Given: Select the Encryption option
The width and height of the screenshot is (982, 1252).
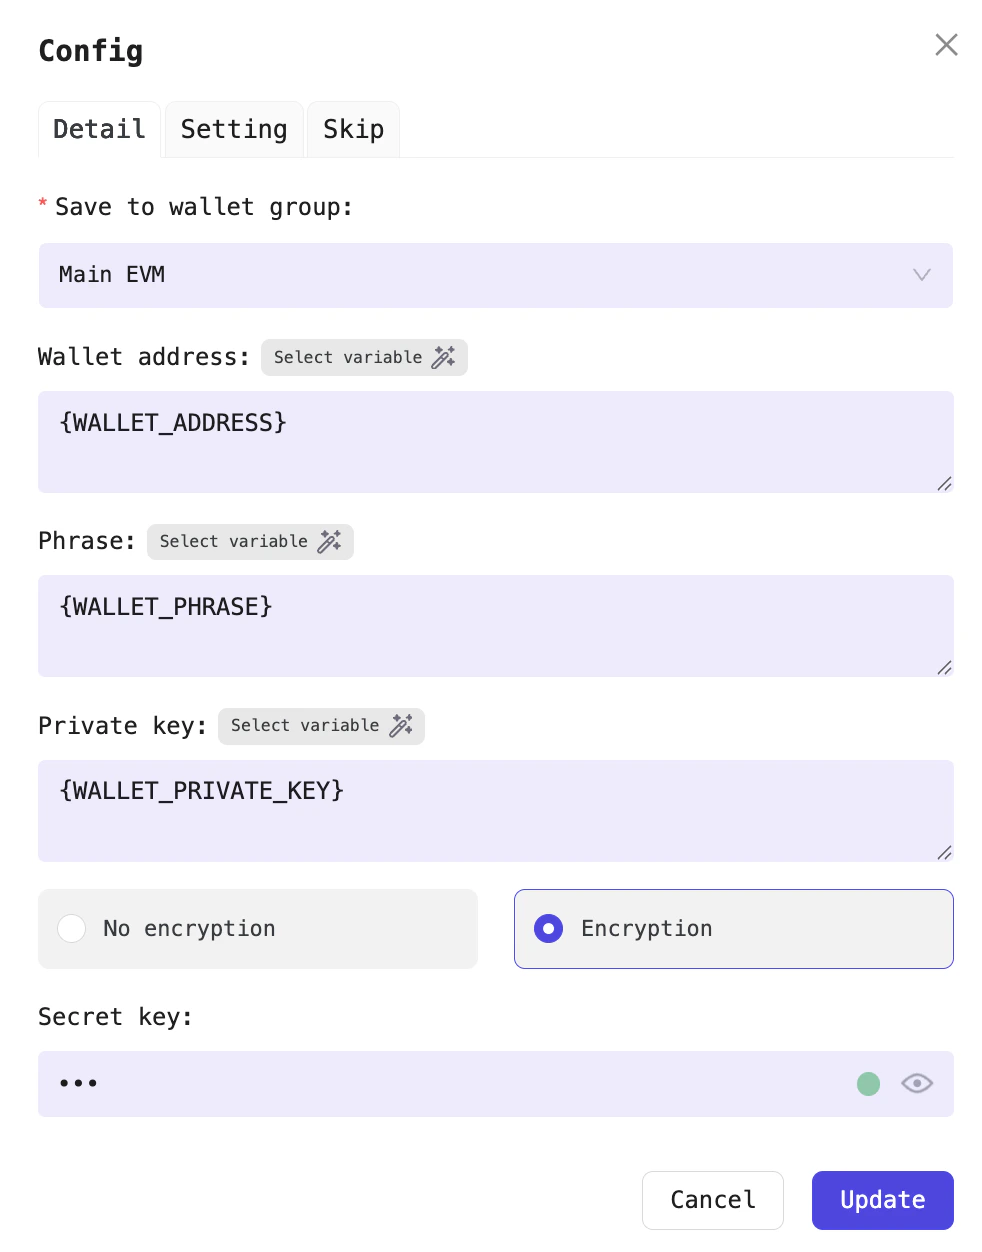Looking at the screenshot, I should coord(548,929).
